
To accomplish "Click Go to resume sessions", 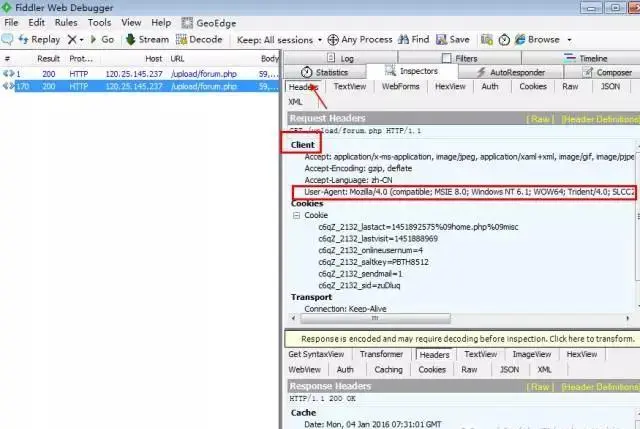I will coord(102,40).
